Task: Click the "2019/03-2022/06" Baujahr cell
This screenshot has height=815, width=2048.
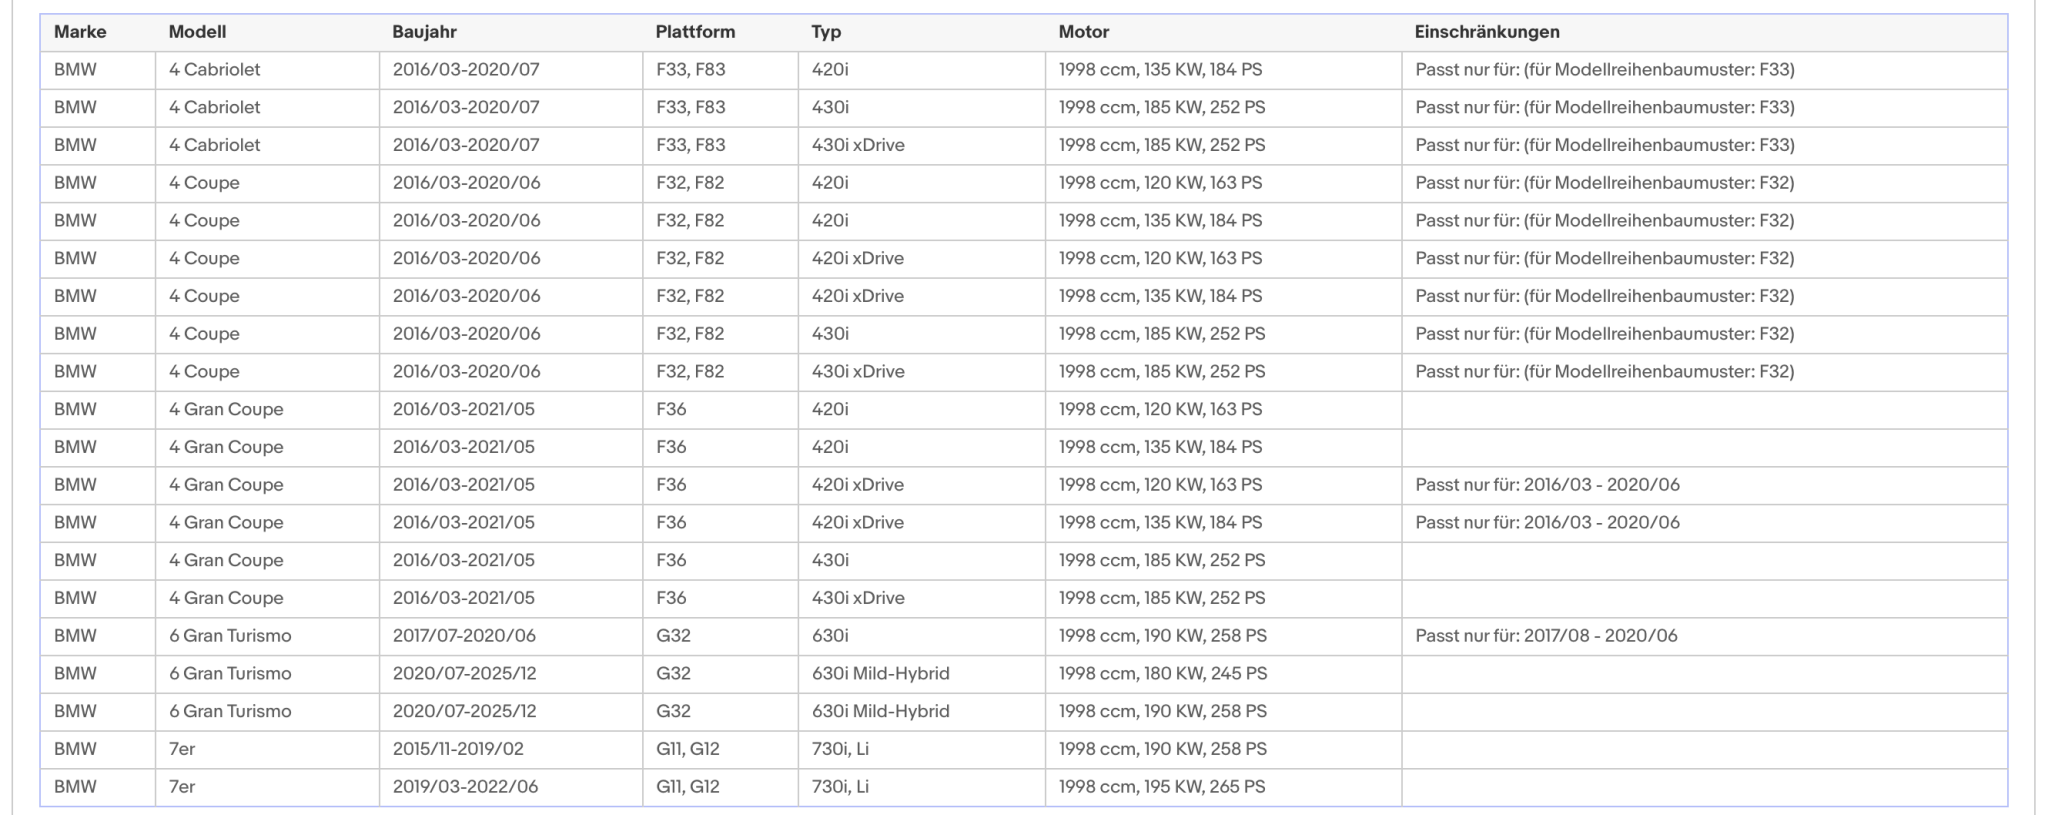Action: [x=465, y=787]
